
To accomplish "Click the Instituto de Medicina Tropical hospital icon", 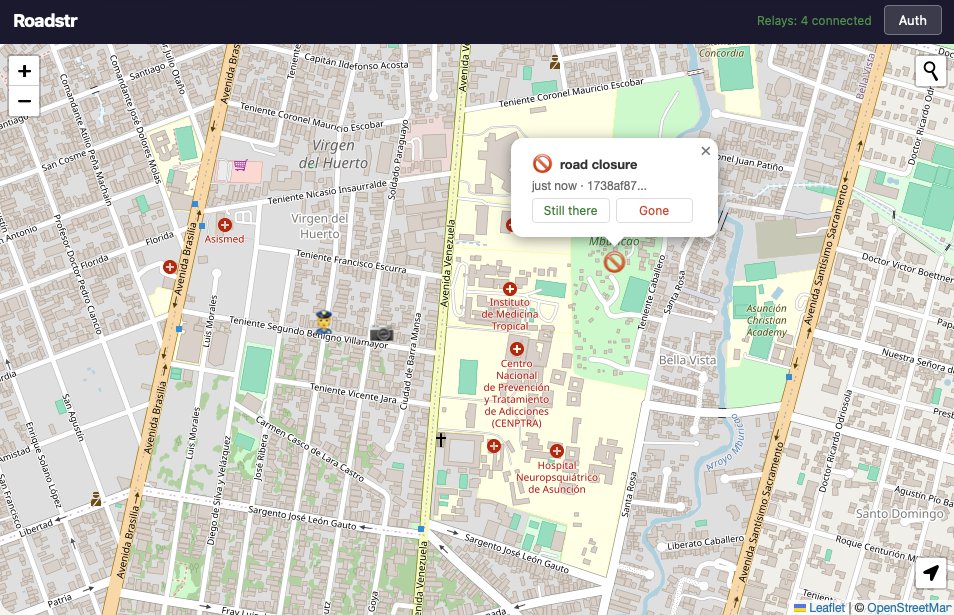I will click(x=509, y=288).
